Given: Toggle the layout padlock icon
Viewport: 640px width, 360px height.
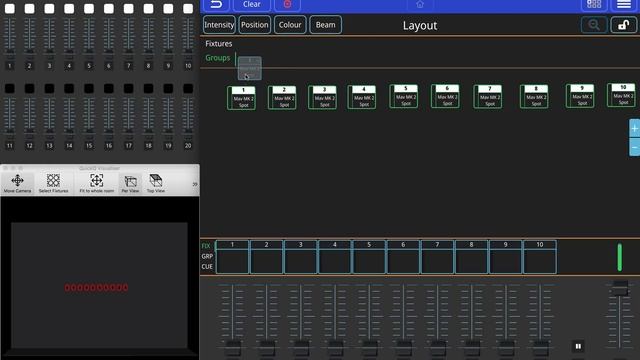Looking at the screenshot, I should [623, 25].
